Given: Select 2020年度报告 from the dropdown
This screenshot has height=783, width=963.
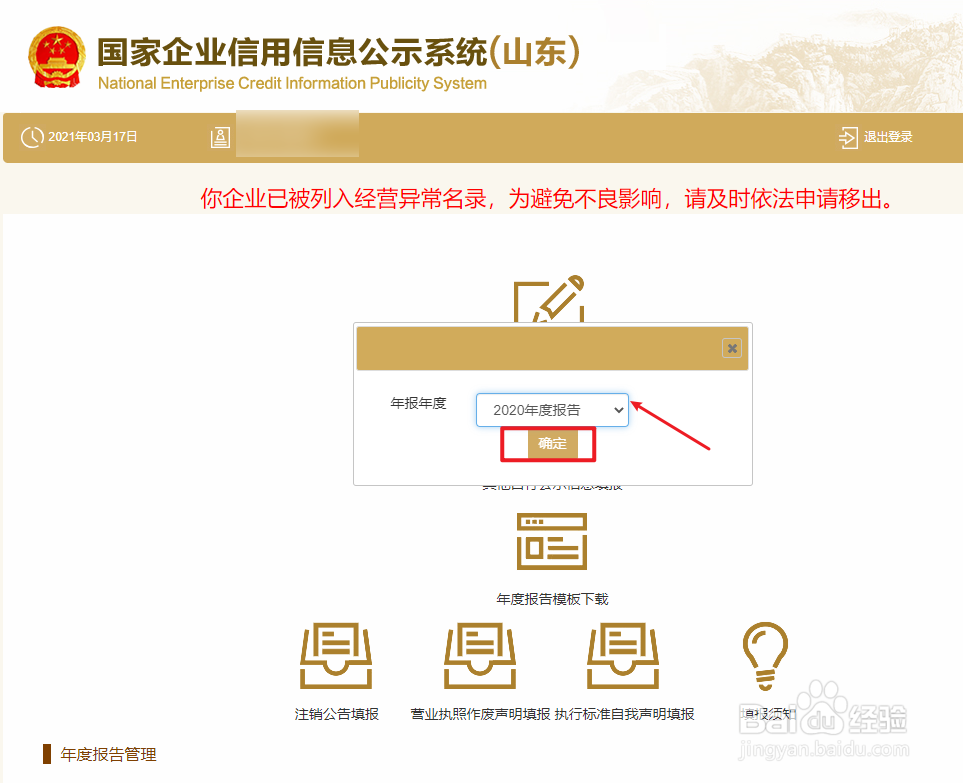Looking at the screenshot, I should pyautogui.click(x=540, y=410).
